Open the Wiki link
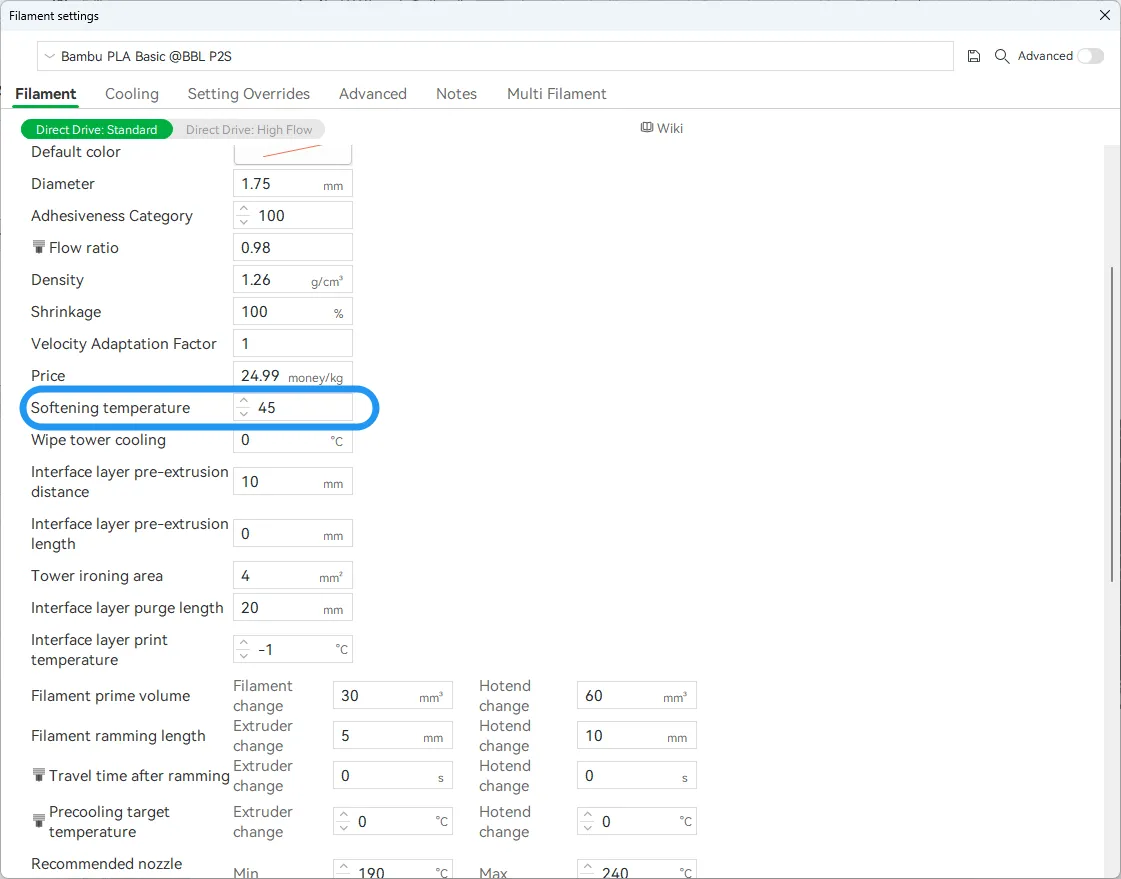 [662, 128]
